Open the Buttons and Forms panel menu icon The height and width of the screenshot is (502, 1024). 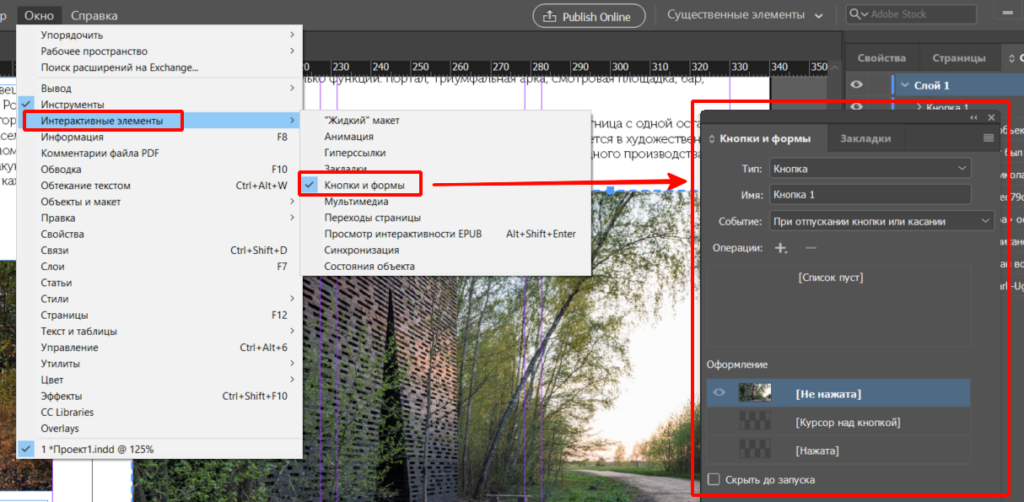click(988, 138)
